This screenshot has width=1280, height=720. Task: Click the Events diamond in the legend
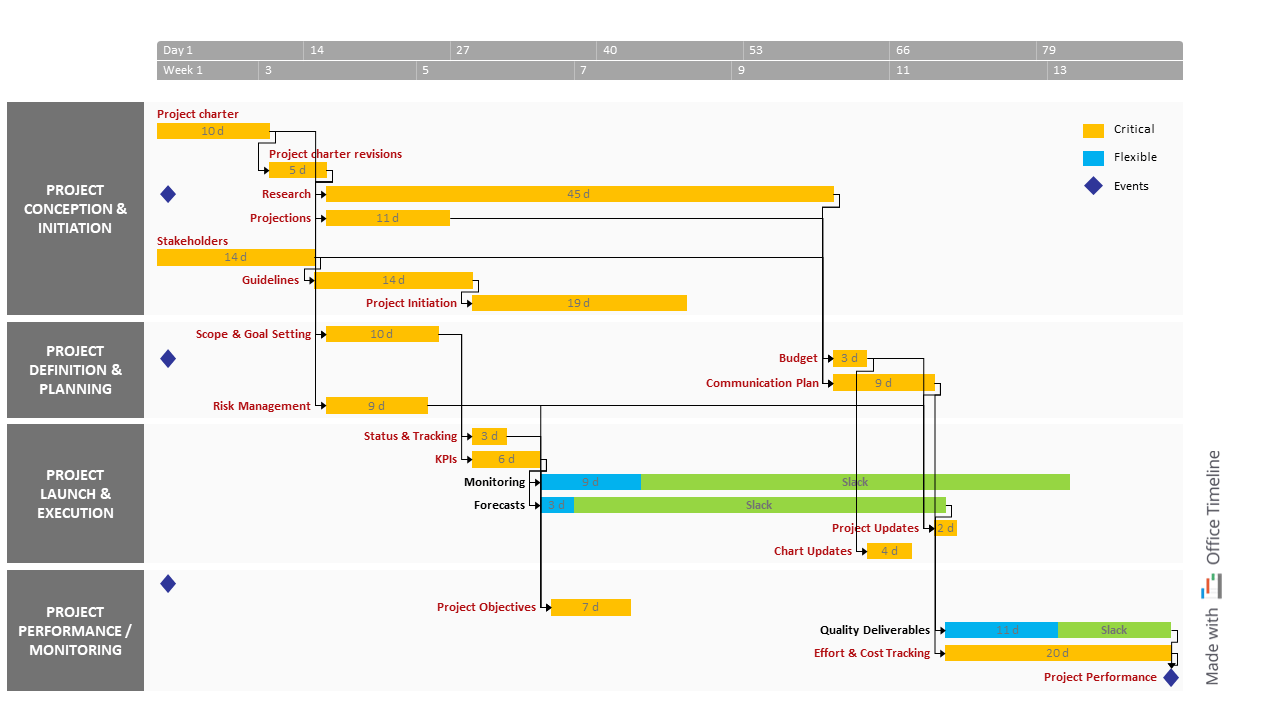[x=1093, y=186]
